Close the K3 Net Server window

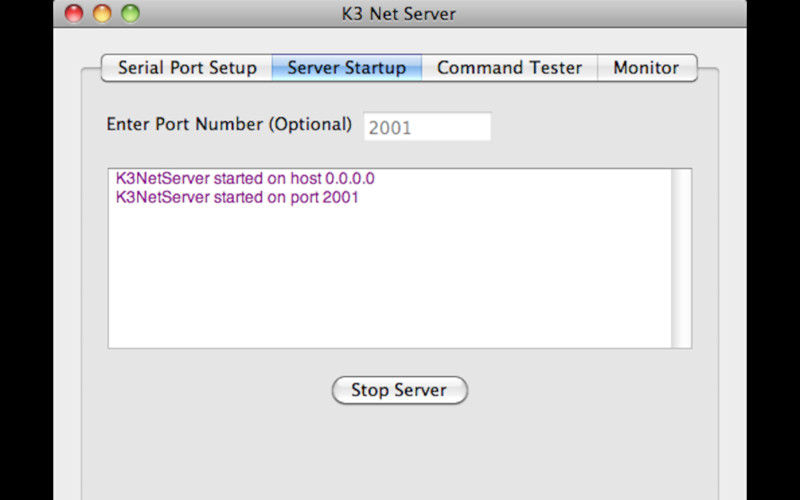(x=74, y=13)
